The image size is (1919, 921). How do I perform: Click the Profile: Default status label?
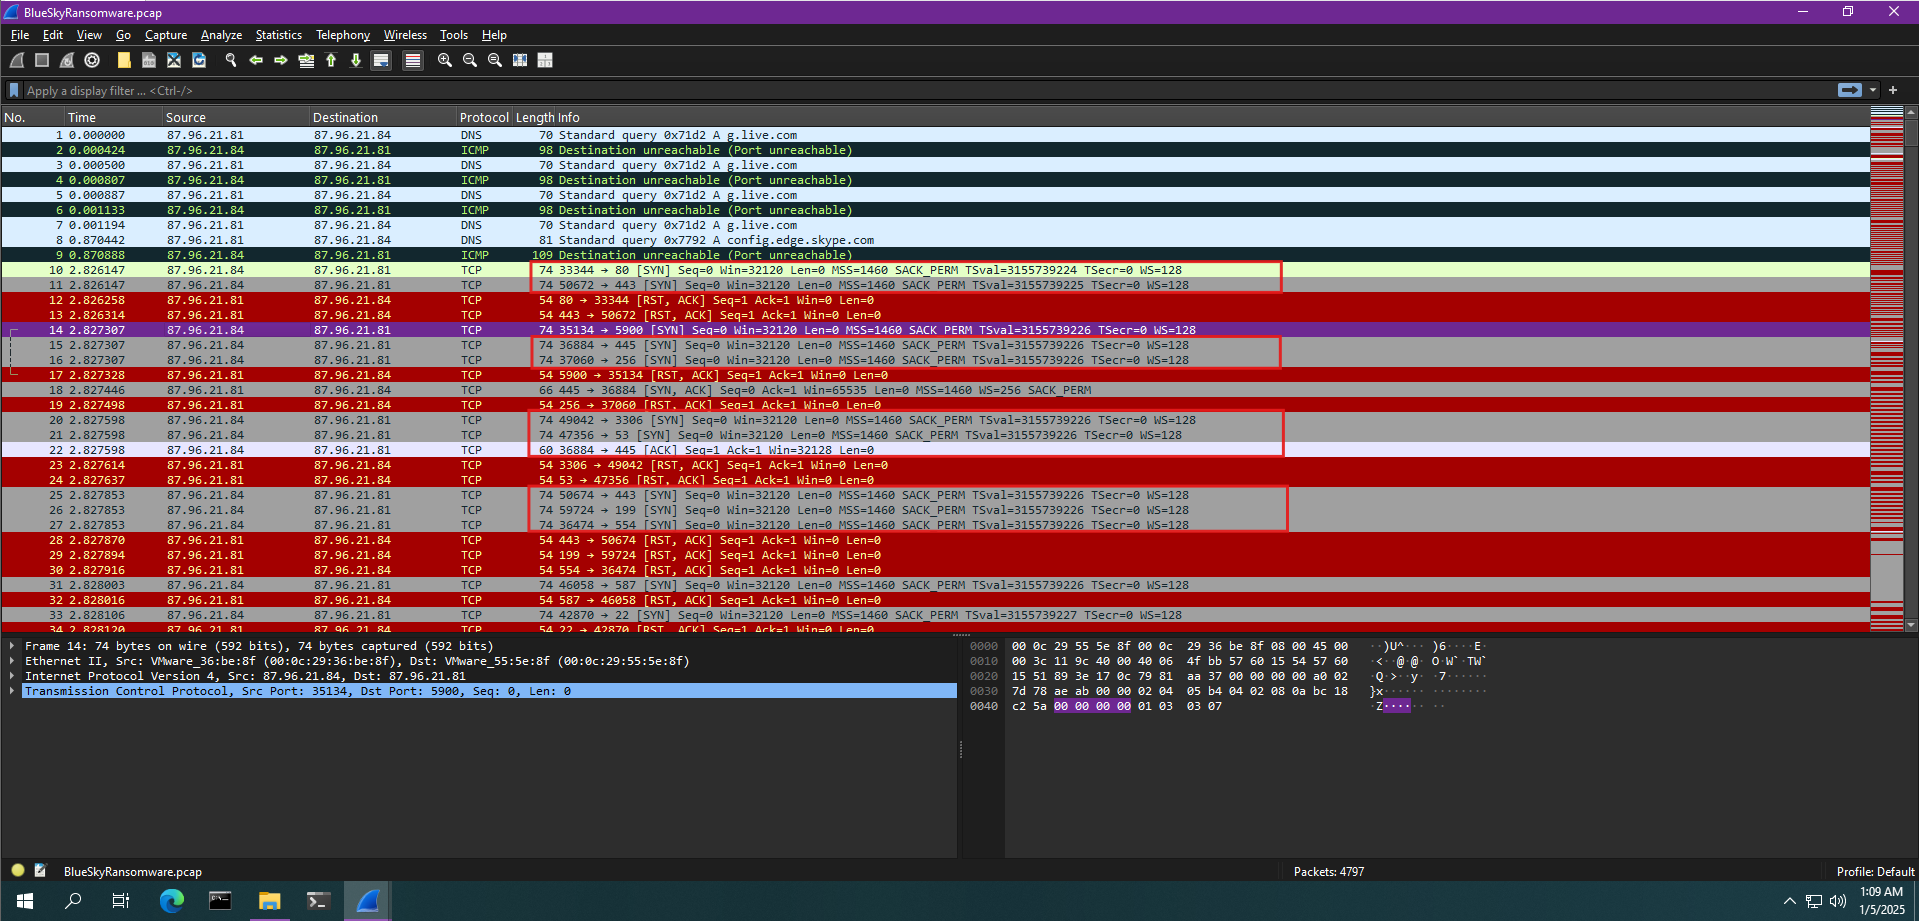coord(1874,872)
